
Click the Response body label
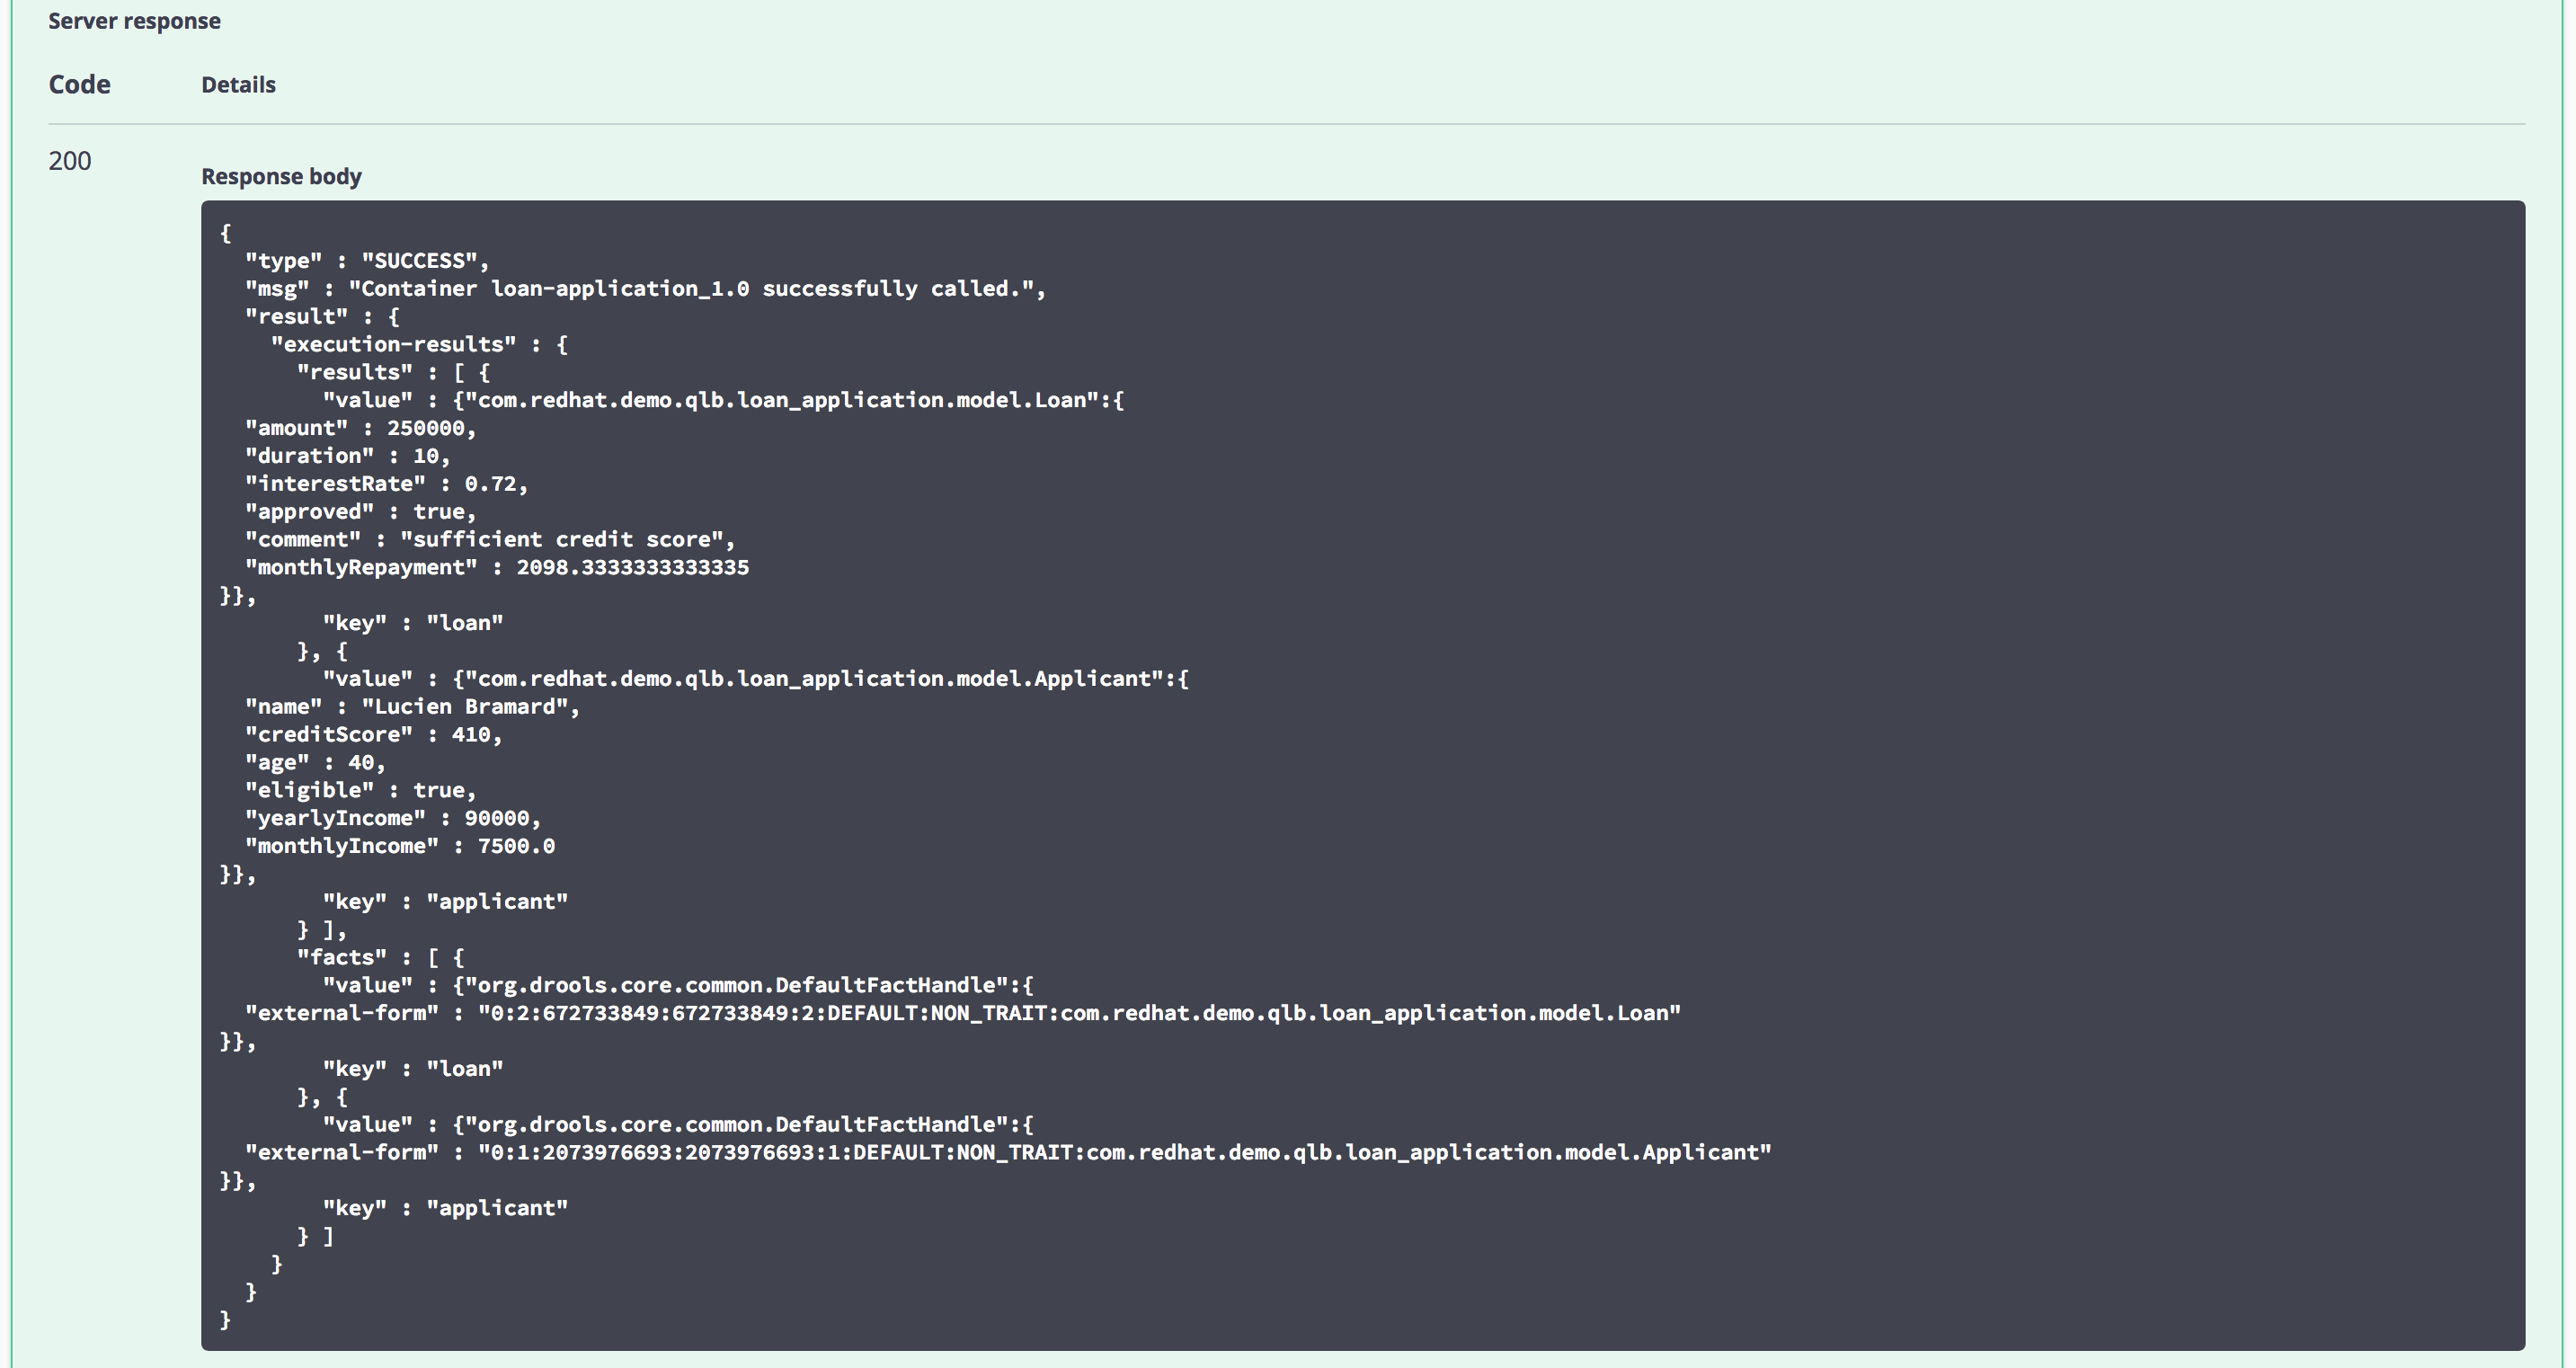click(281, 176)
